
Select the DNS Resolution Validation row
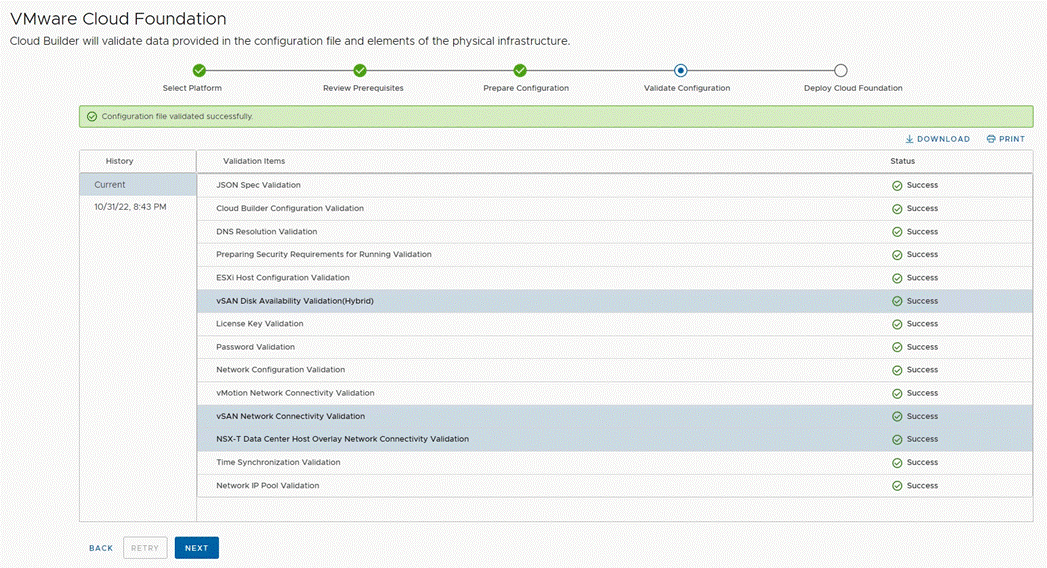[x=615, y=232]
